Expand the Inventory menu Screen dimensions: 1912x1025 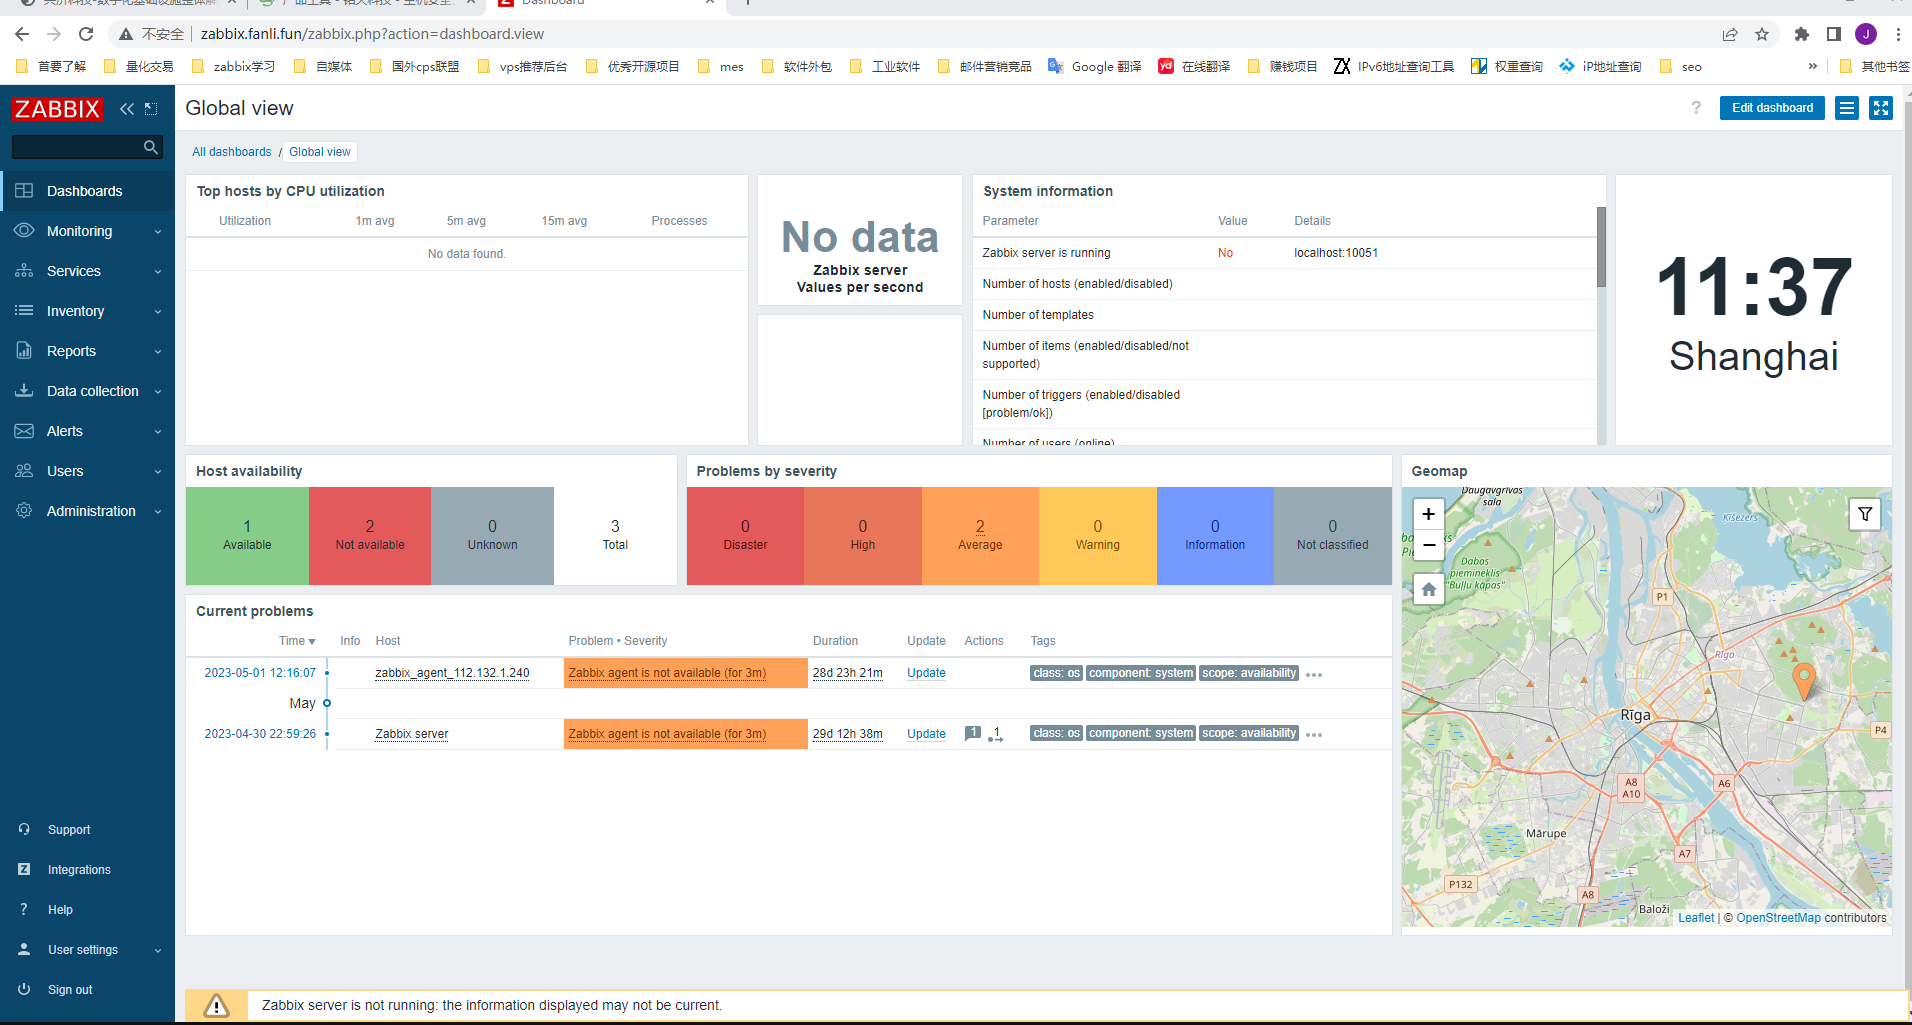point(88,311)
